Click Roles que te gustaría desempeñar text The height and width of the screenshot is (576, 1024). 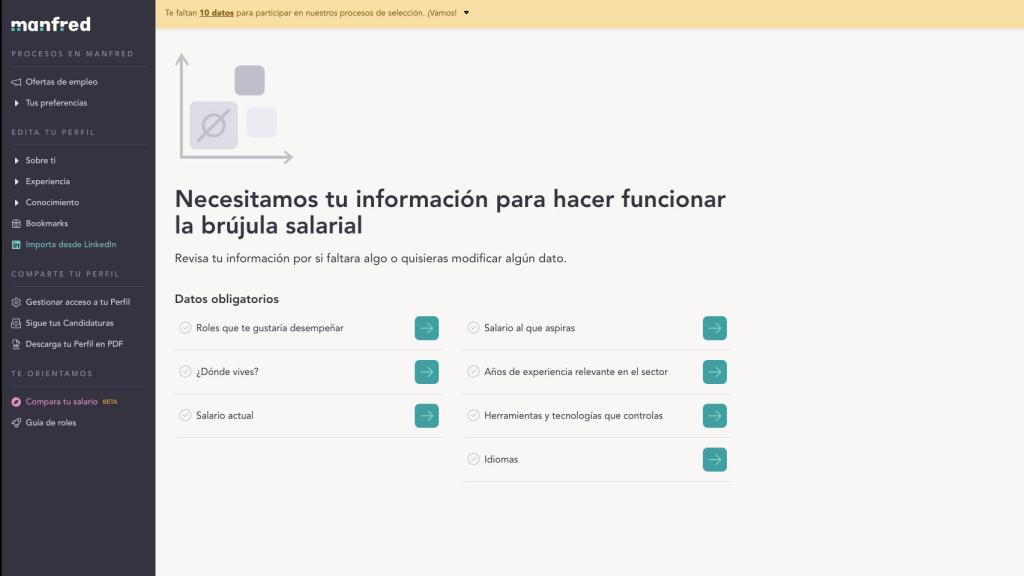point(270,328)
